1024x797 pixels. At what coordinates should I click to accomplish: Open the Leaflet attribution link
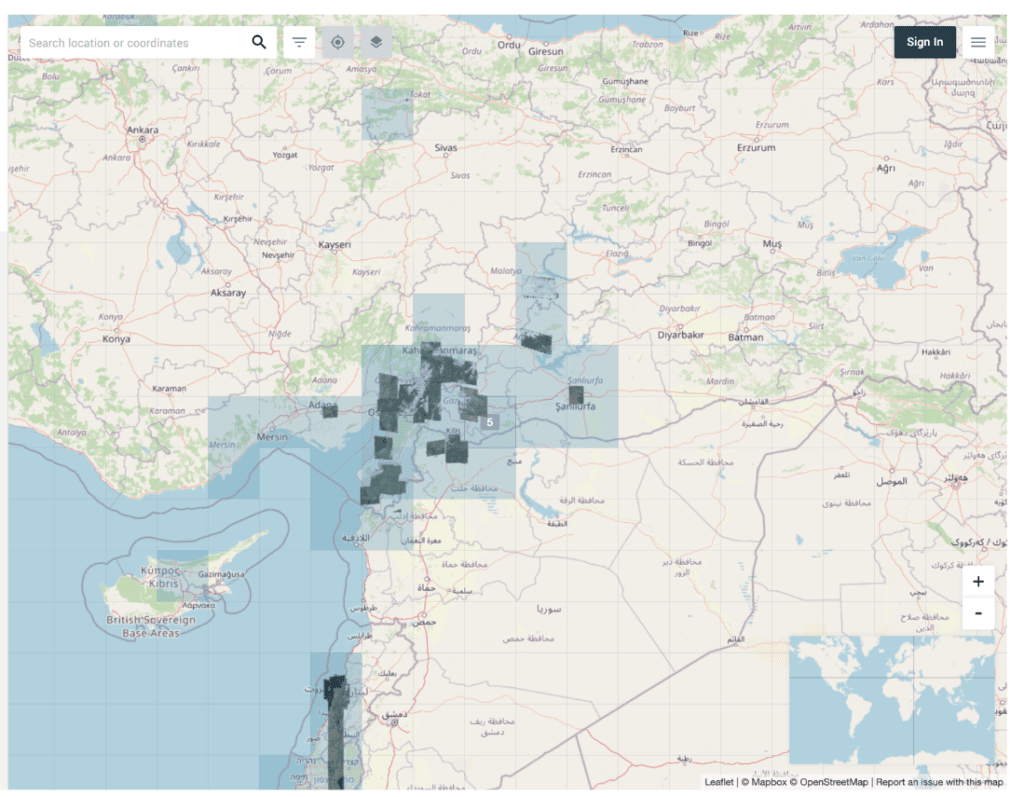(x=718, y=782)
